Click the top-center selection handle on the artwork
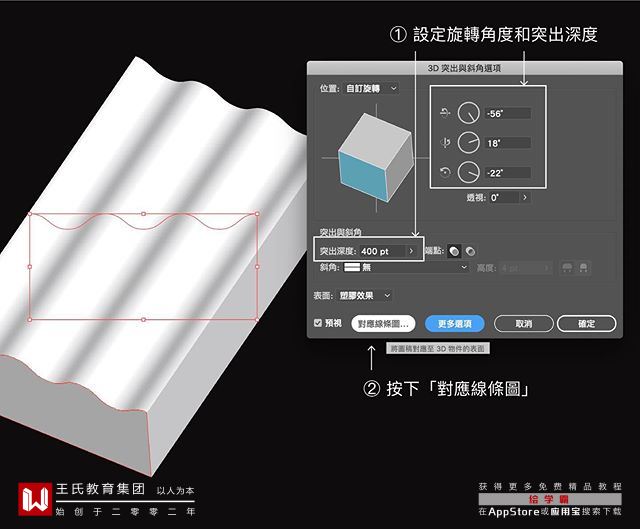The height and width of the screenshot is (529, 640). [143, 213]
